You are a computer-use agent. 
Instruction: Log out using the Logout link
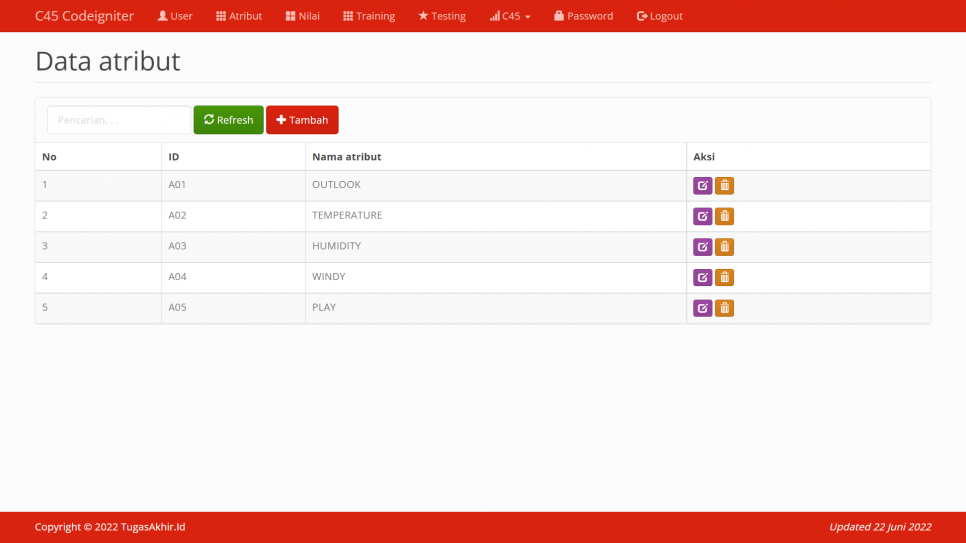[x=659, y=16]
